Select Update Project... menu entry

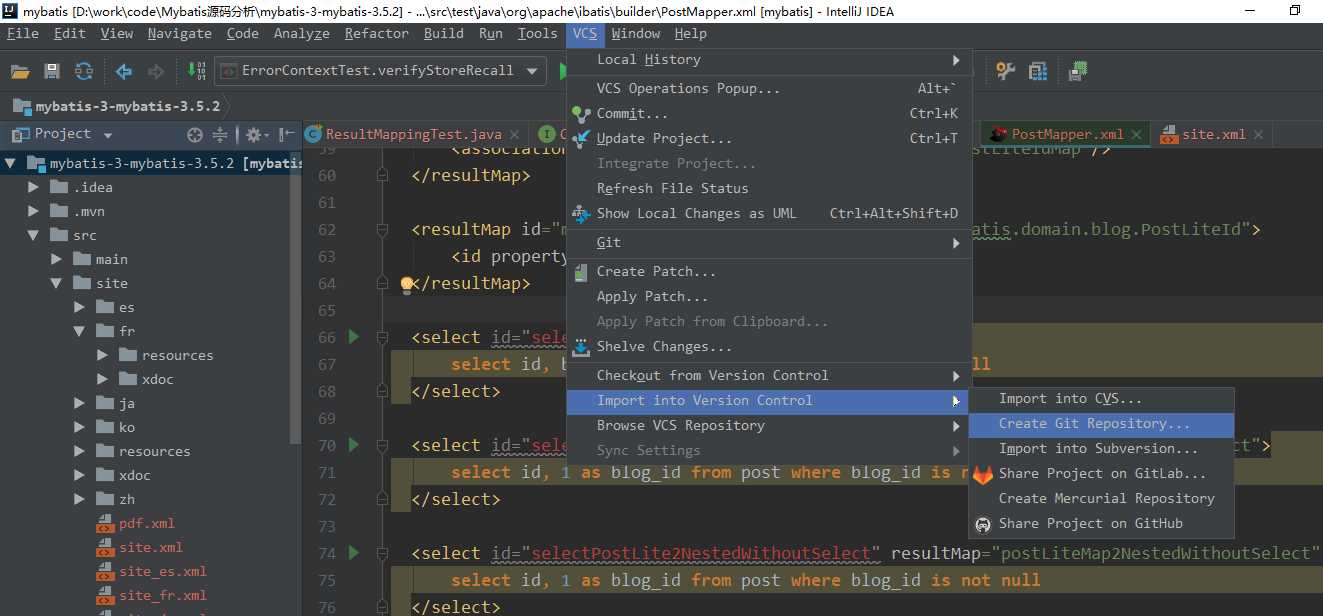coord(769,138)
